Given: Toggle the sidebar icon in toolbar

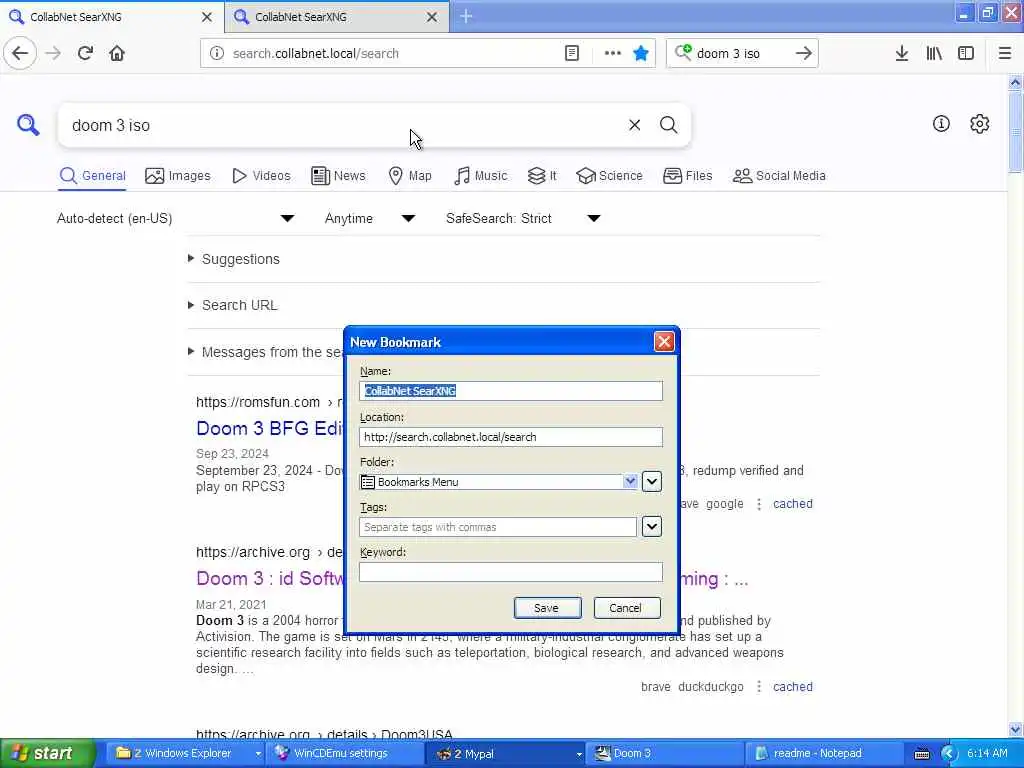Looking at the screenshot, I should click(x=966, y=53).
